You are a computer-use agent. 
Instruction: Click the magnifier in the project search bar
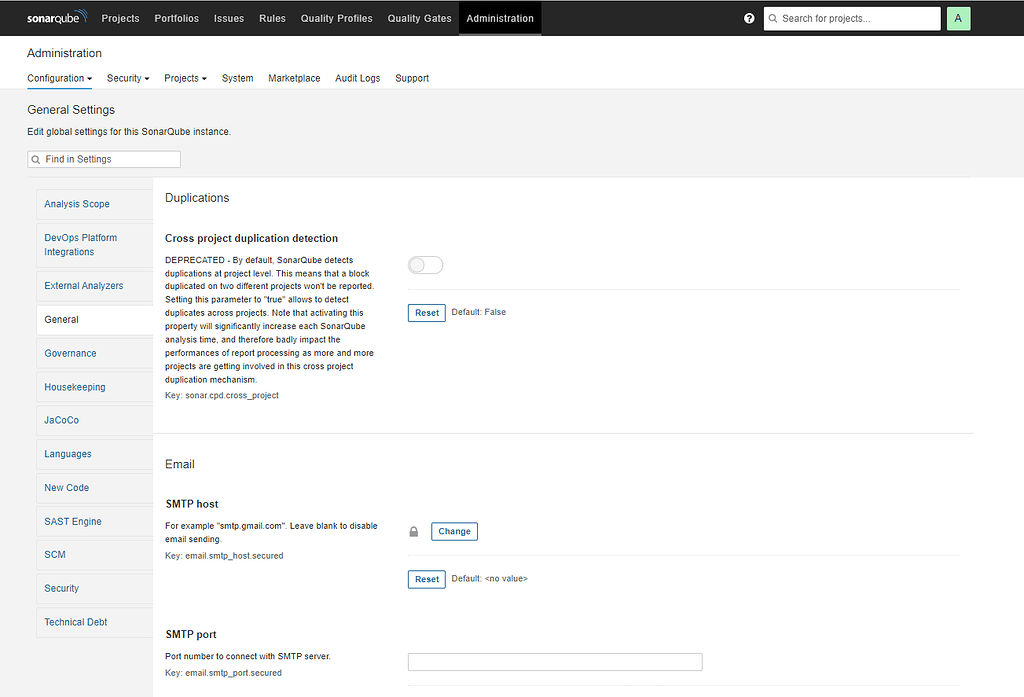(x=774, y=18)
